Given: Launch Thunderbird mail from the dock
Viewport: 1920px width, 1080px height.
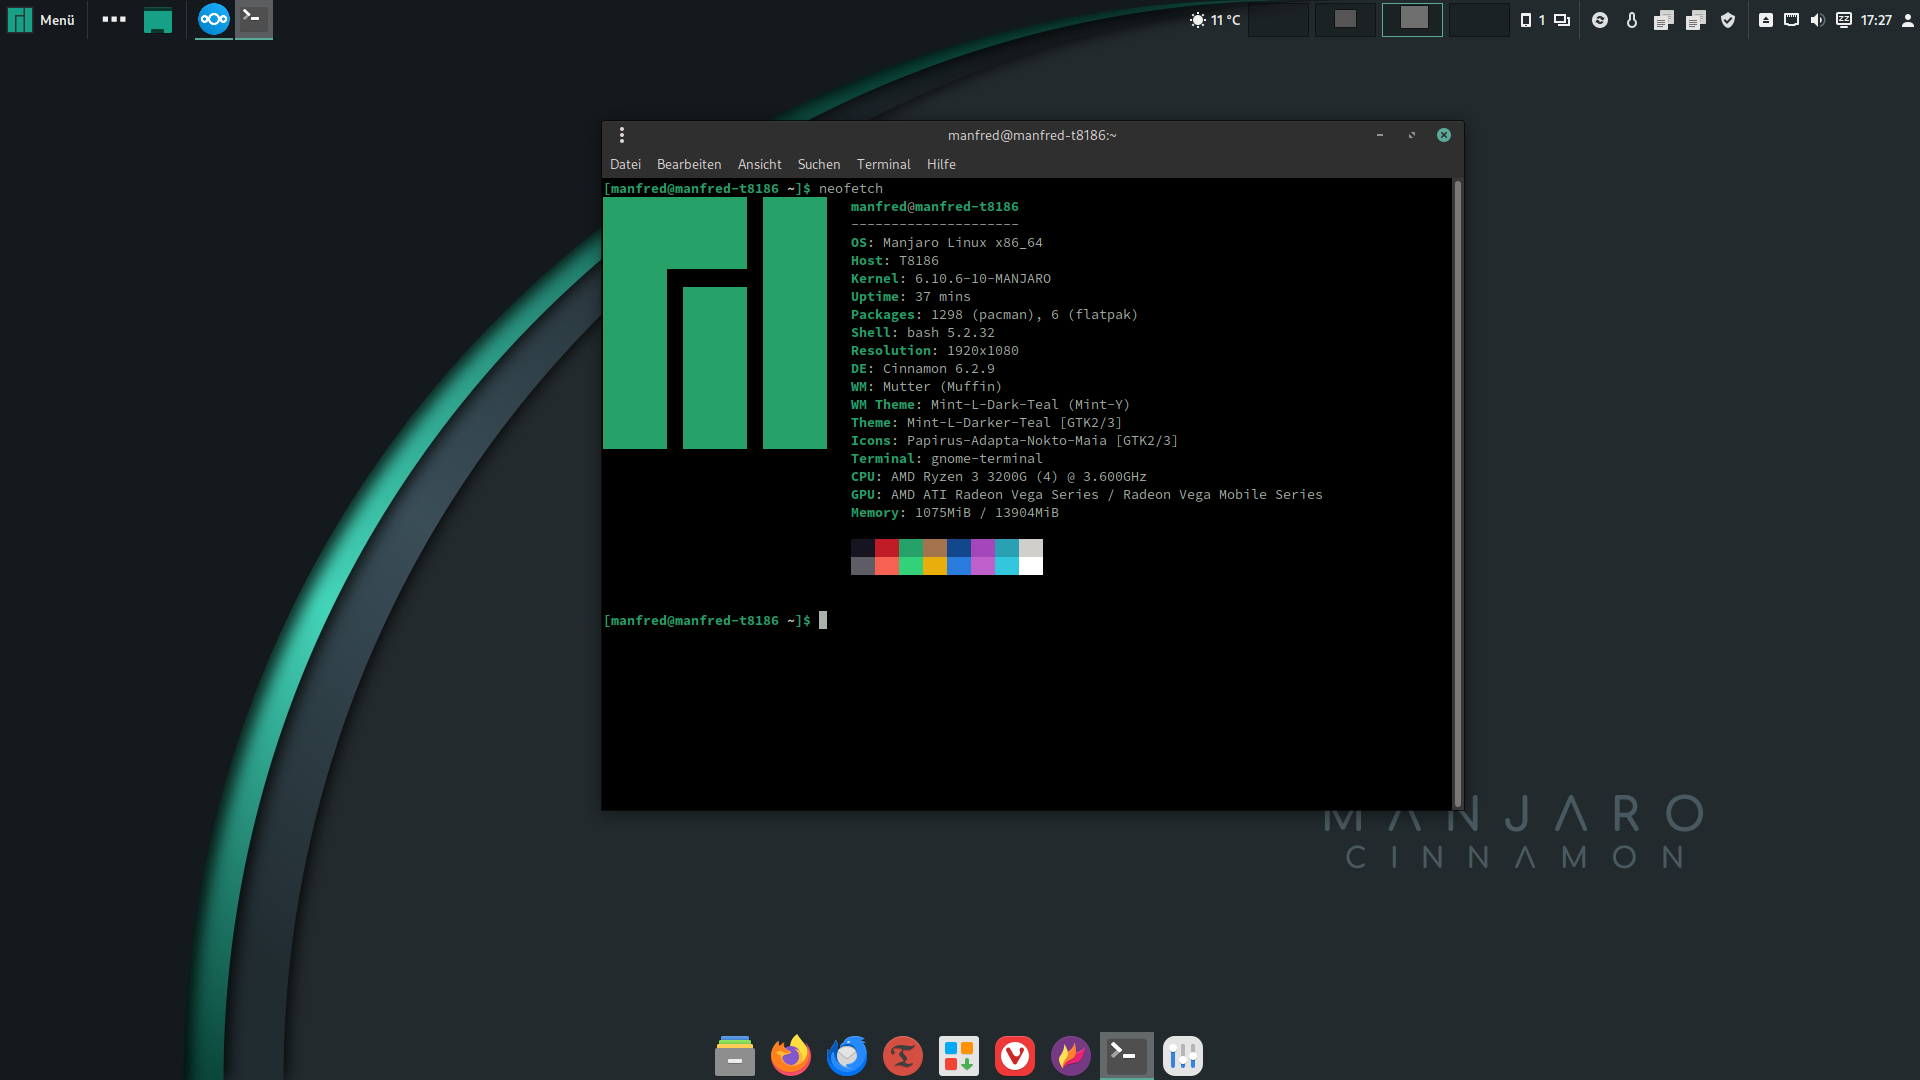Looking at the screenshot, I should 847,1056.
